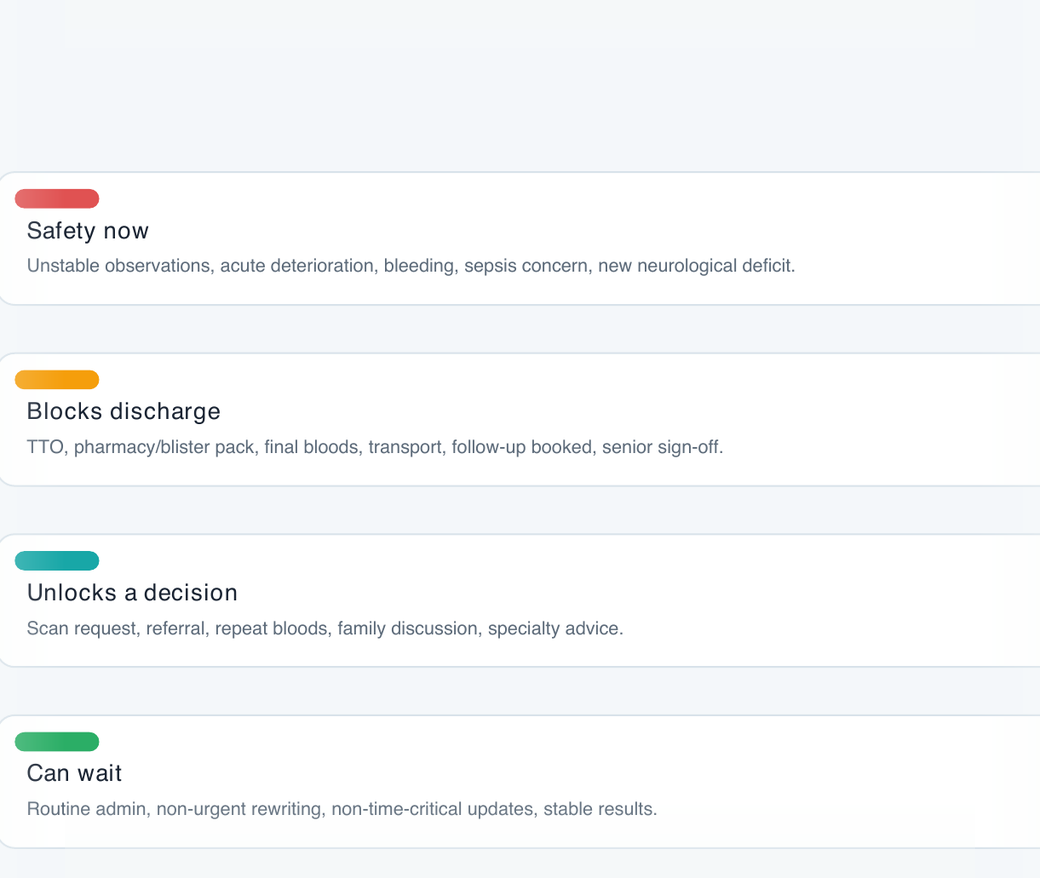The height and width of the screenshot is (878, 1040).
Task: Click the red pill above Safety now
Action: pos(57,198)
